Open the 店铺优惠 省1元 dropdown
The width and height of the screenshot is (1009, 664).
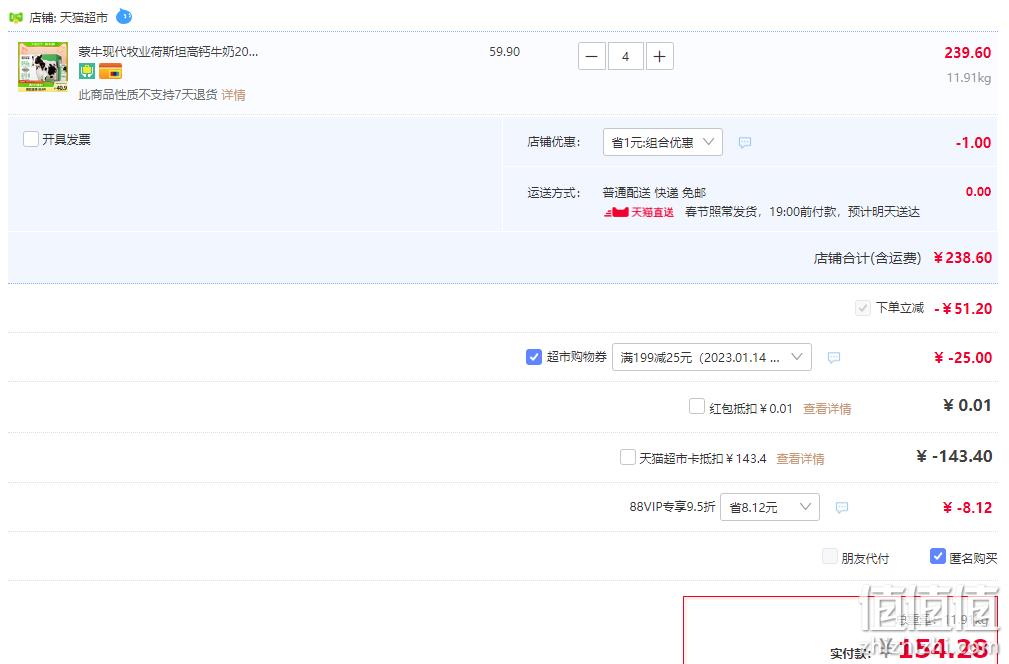[x=662, y=142]
